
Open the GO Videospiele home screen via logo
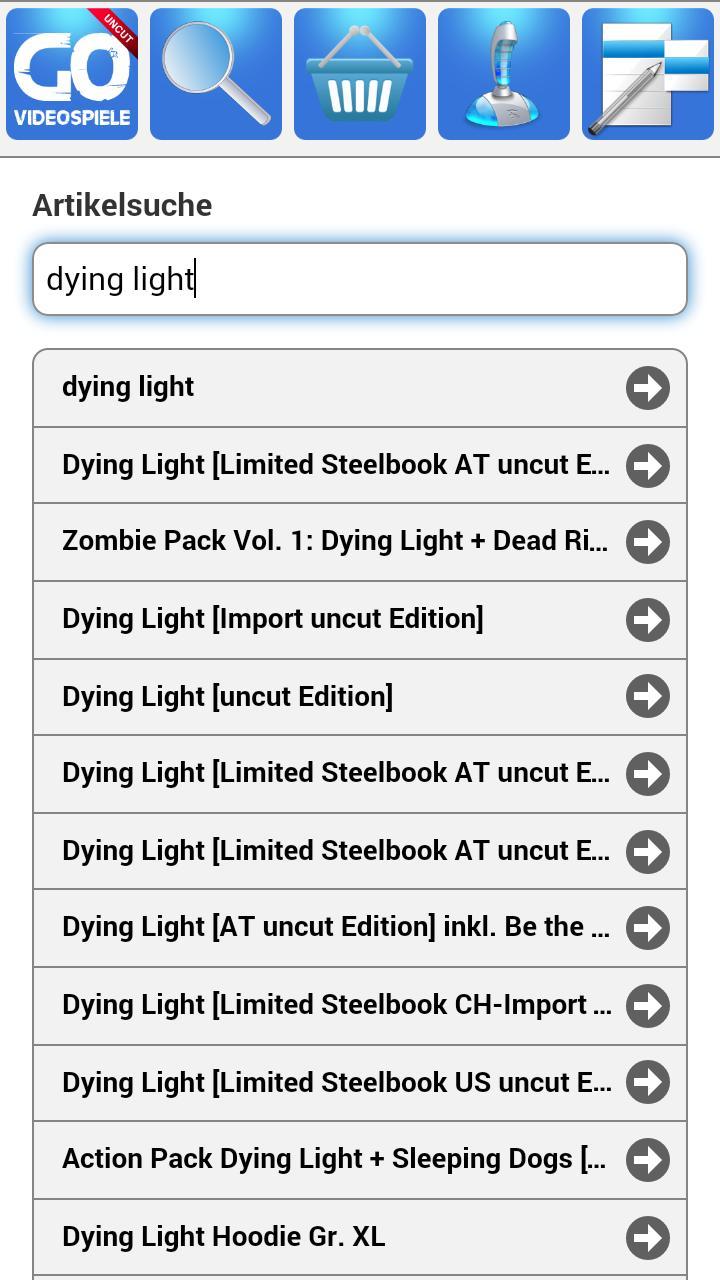(x=71, y=72)
